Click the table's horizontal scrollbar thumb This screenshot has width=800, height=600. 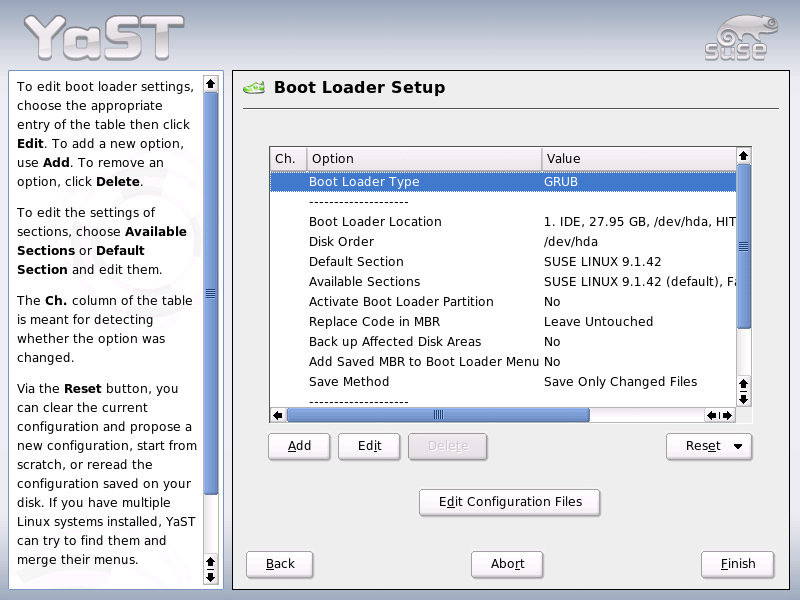click(x=438, y=415)
